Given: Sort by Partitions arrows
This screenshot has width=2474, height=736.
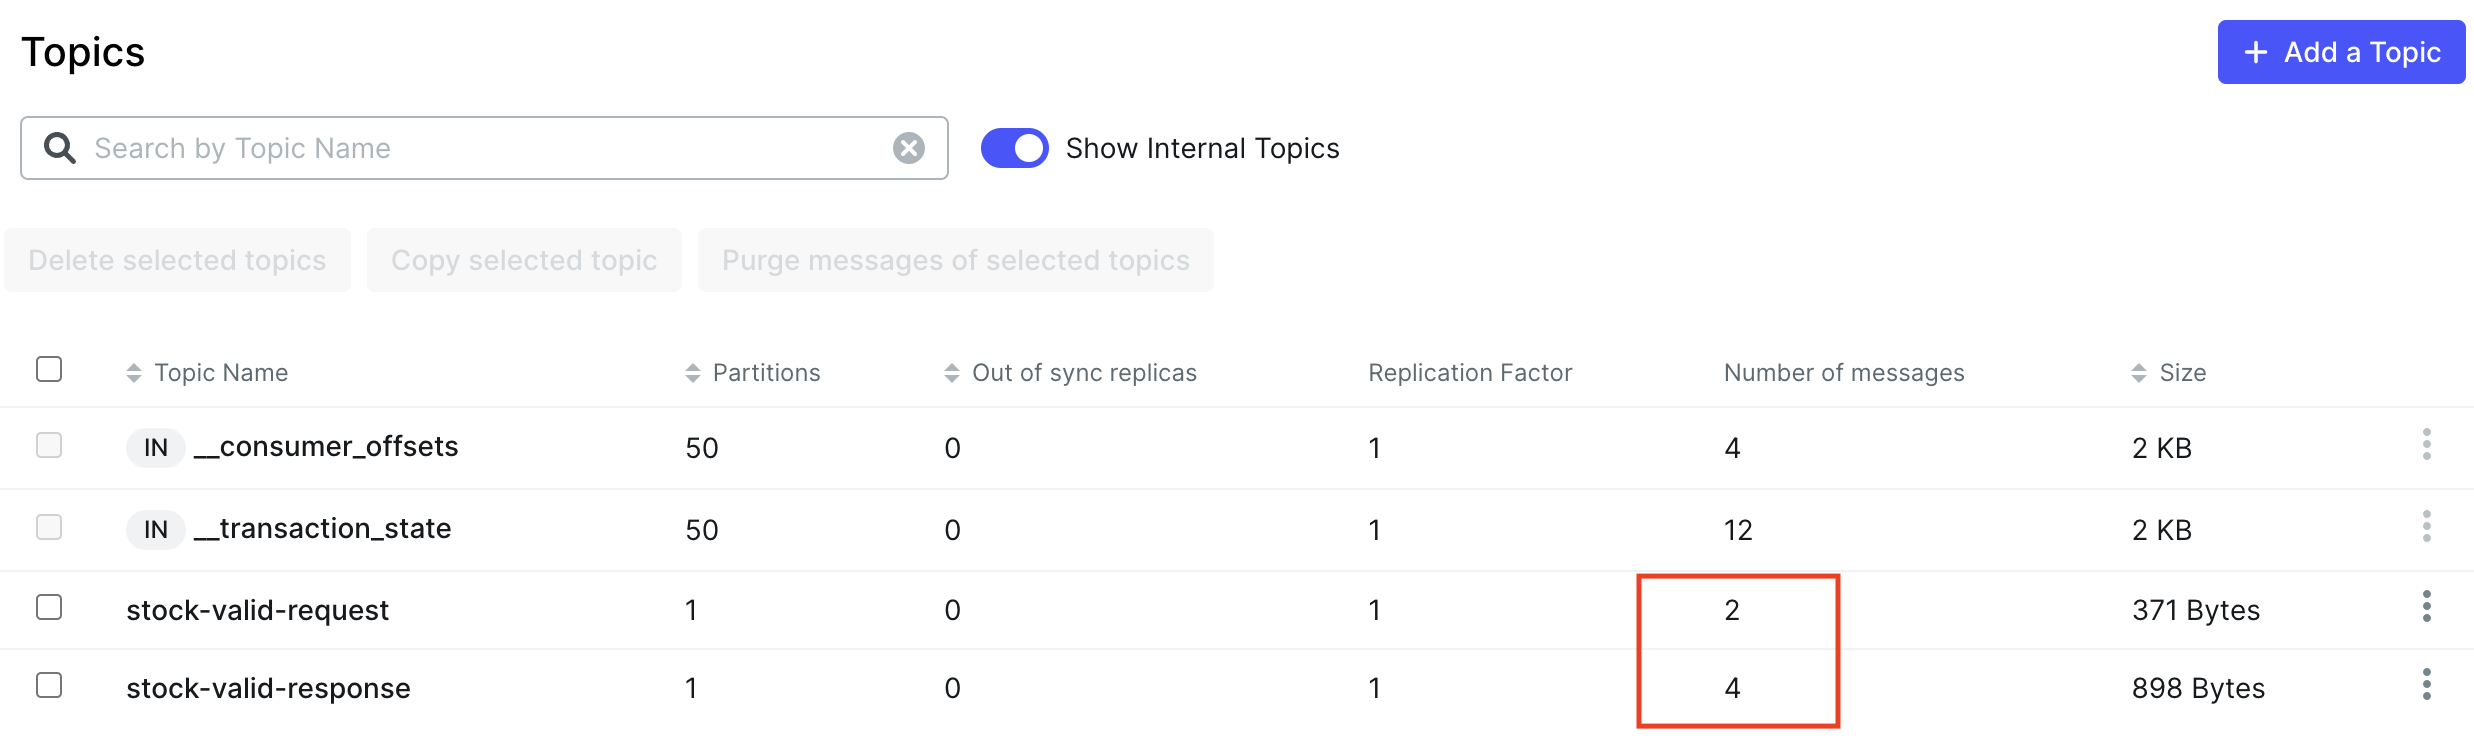Looking at the screenshot, I should point(693,373).
